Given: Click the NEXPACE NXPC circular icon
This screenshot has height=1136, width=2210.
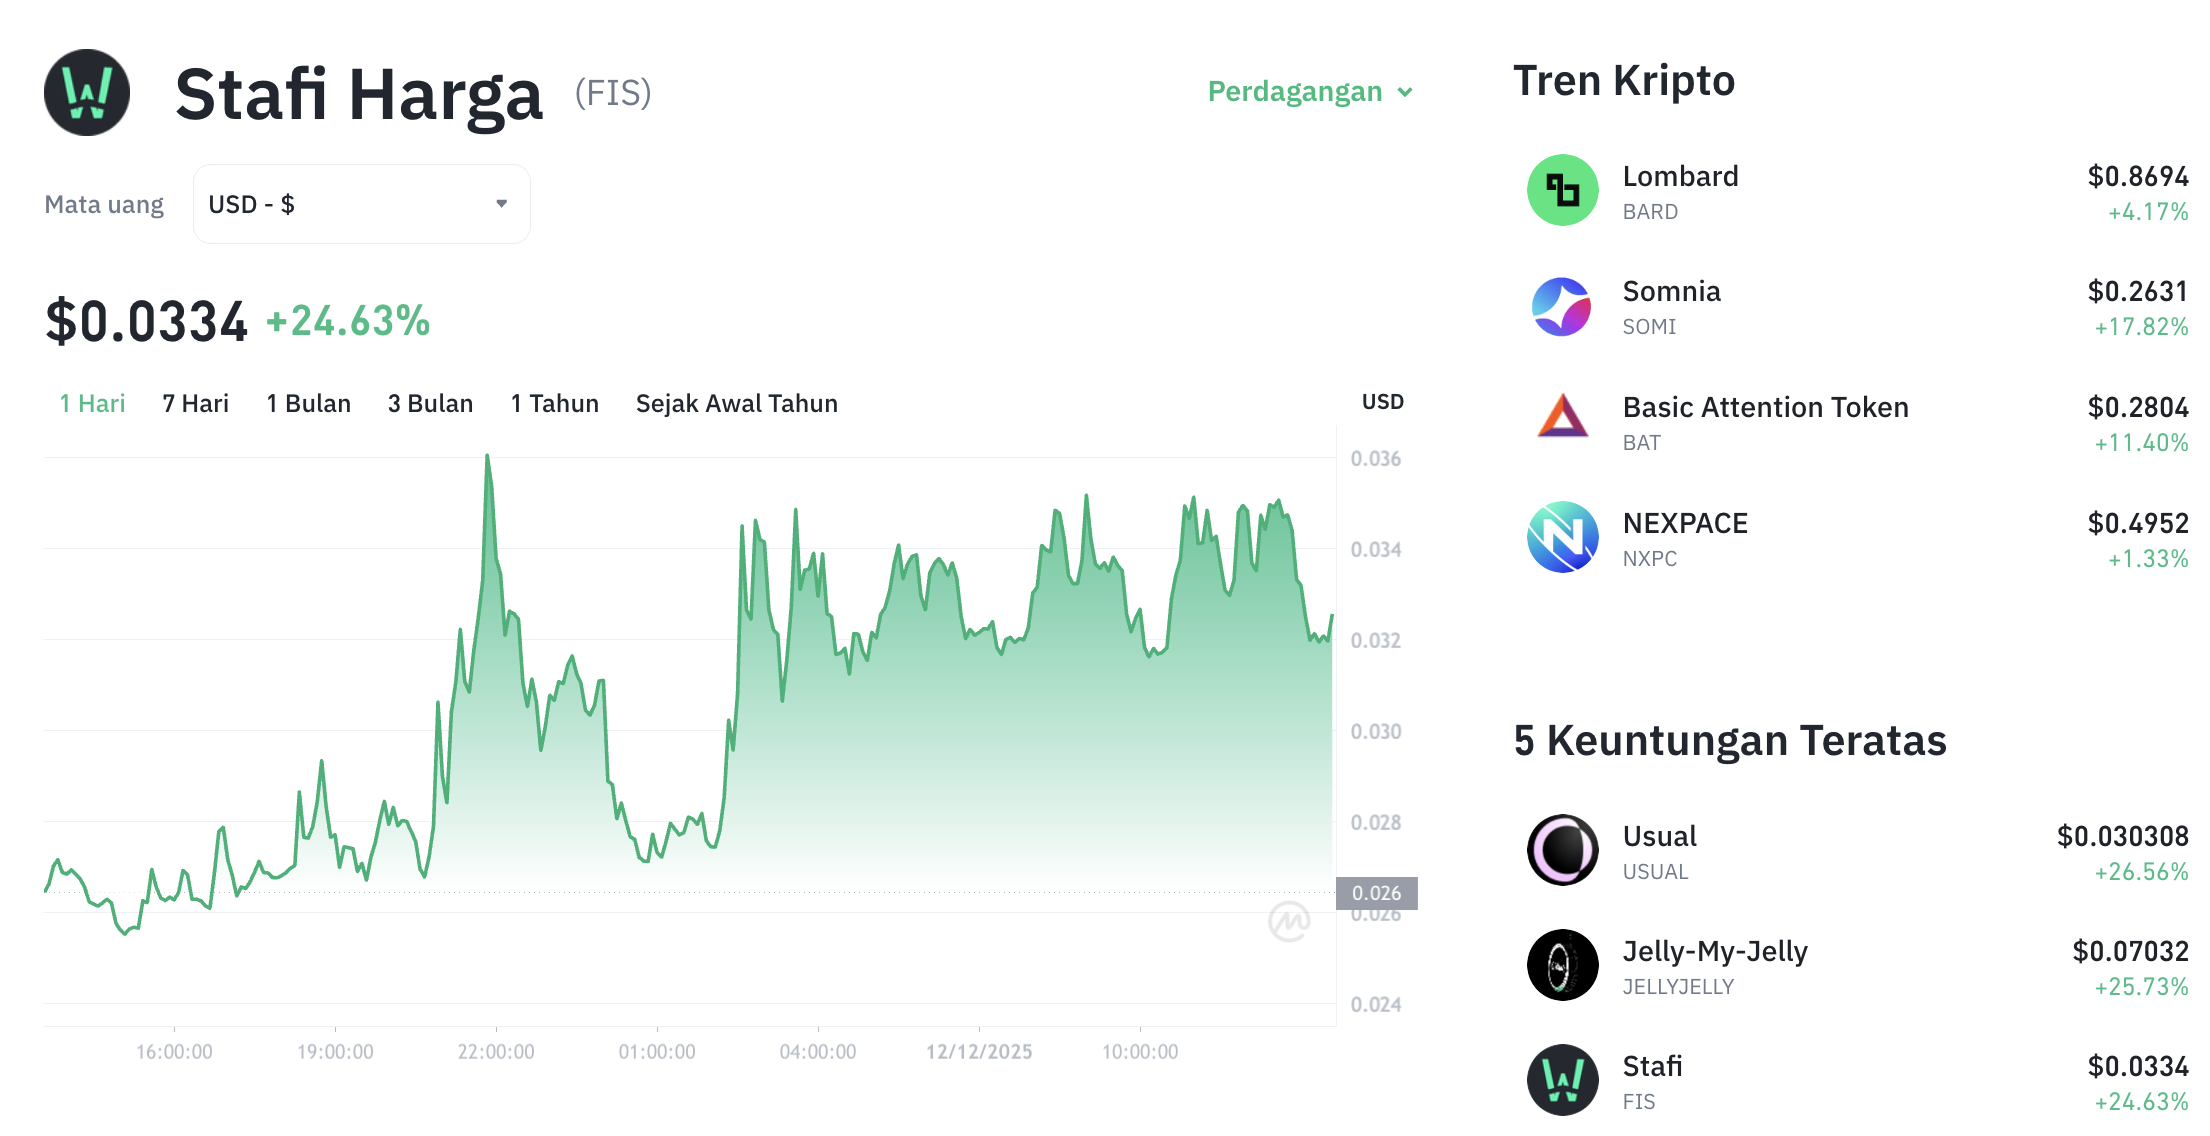Looking at the screenshot, I should point(1563,538).
